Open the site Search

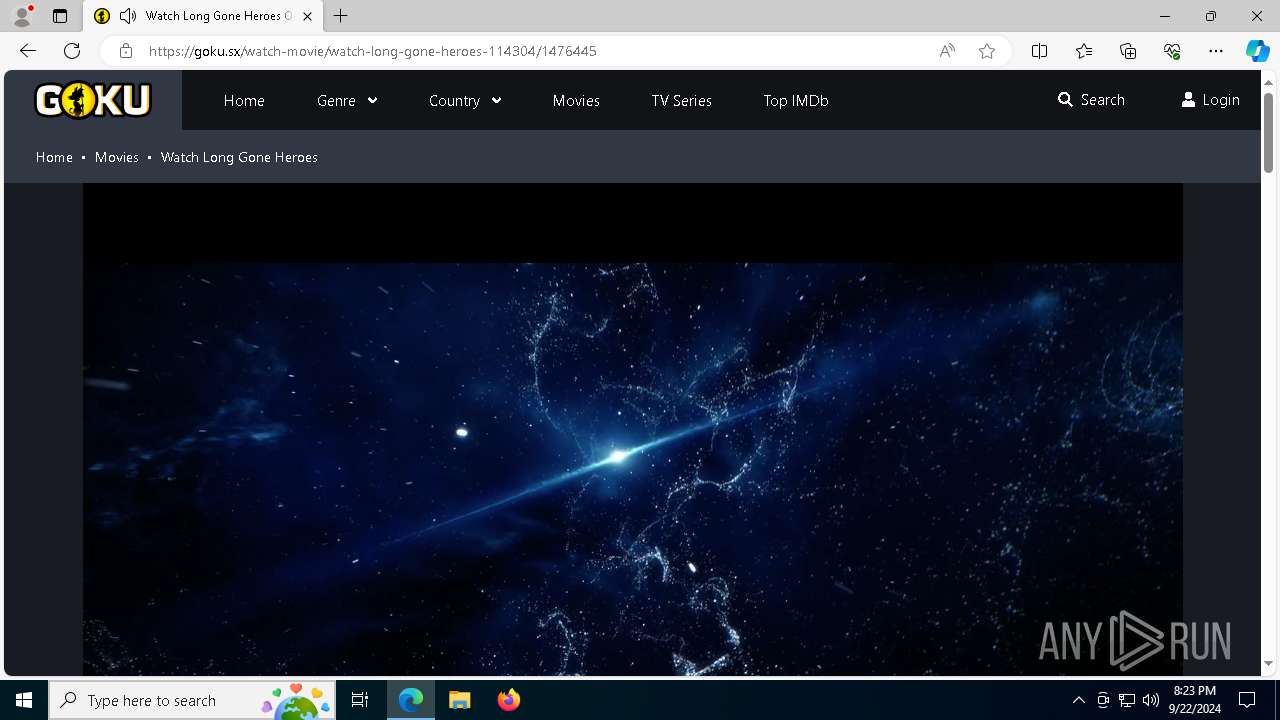pyautogui.click(x=1091, y=100)
